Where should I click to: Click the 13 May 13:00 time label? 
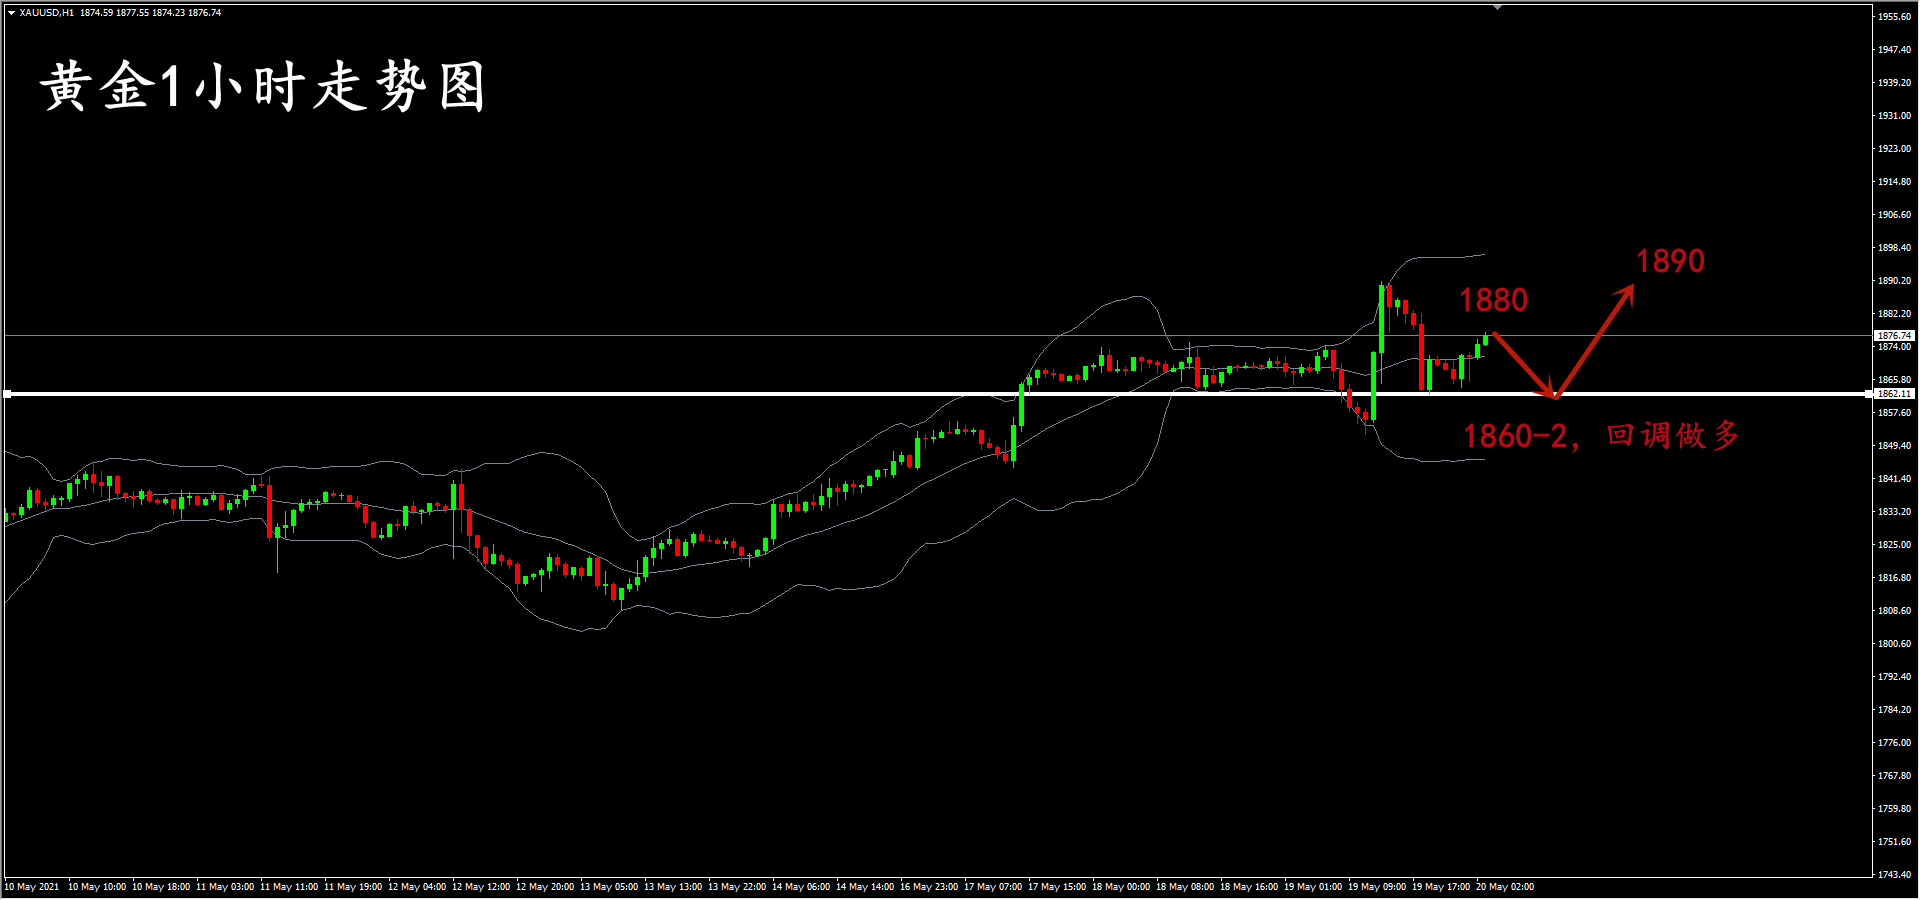[673, 887]
